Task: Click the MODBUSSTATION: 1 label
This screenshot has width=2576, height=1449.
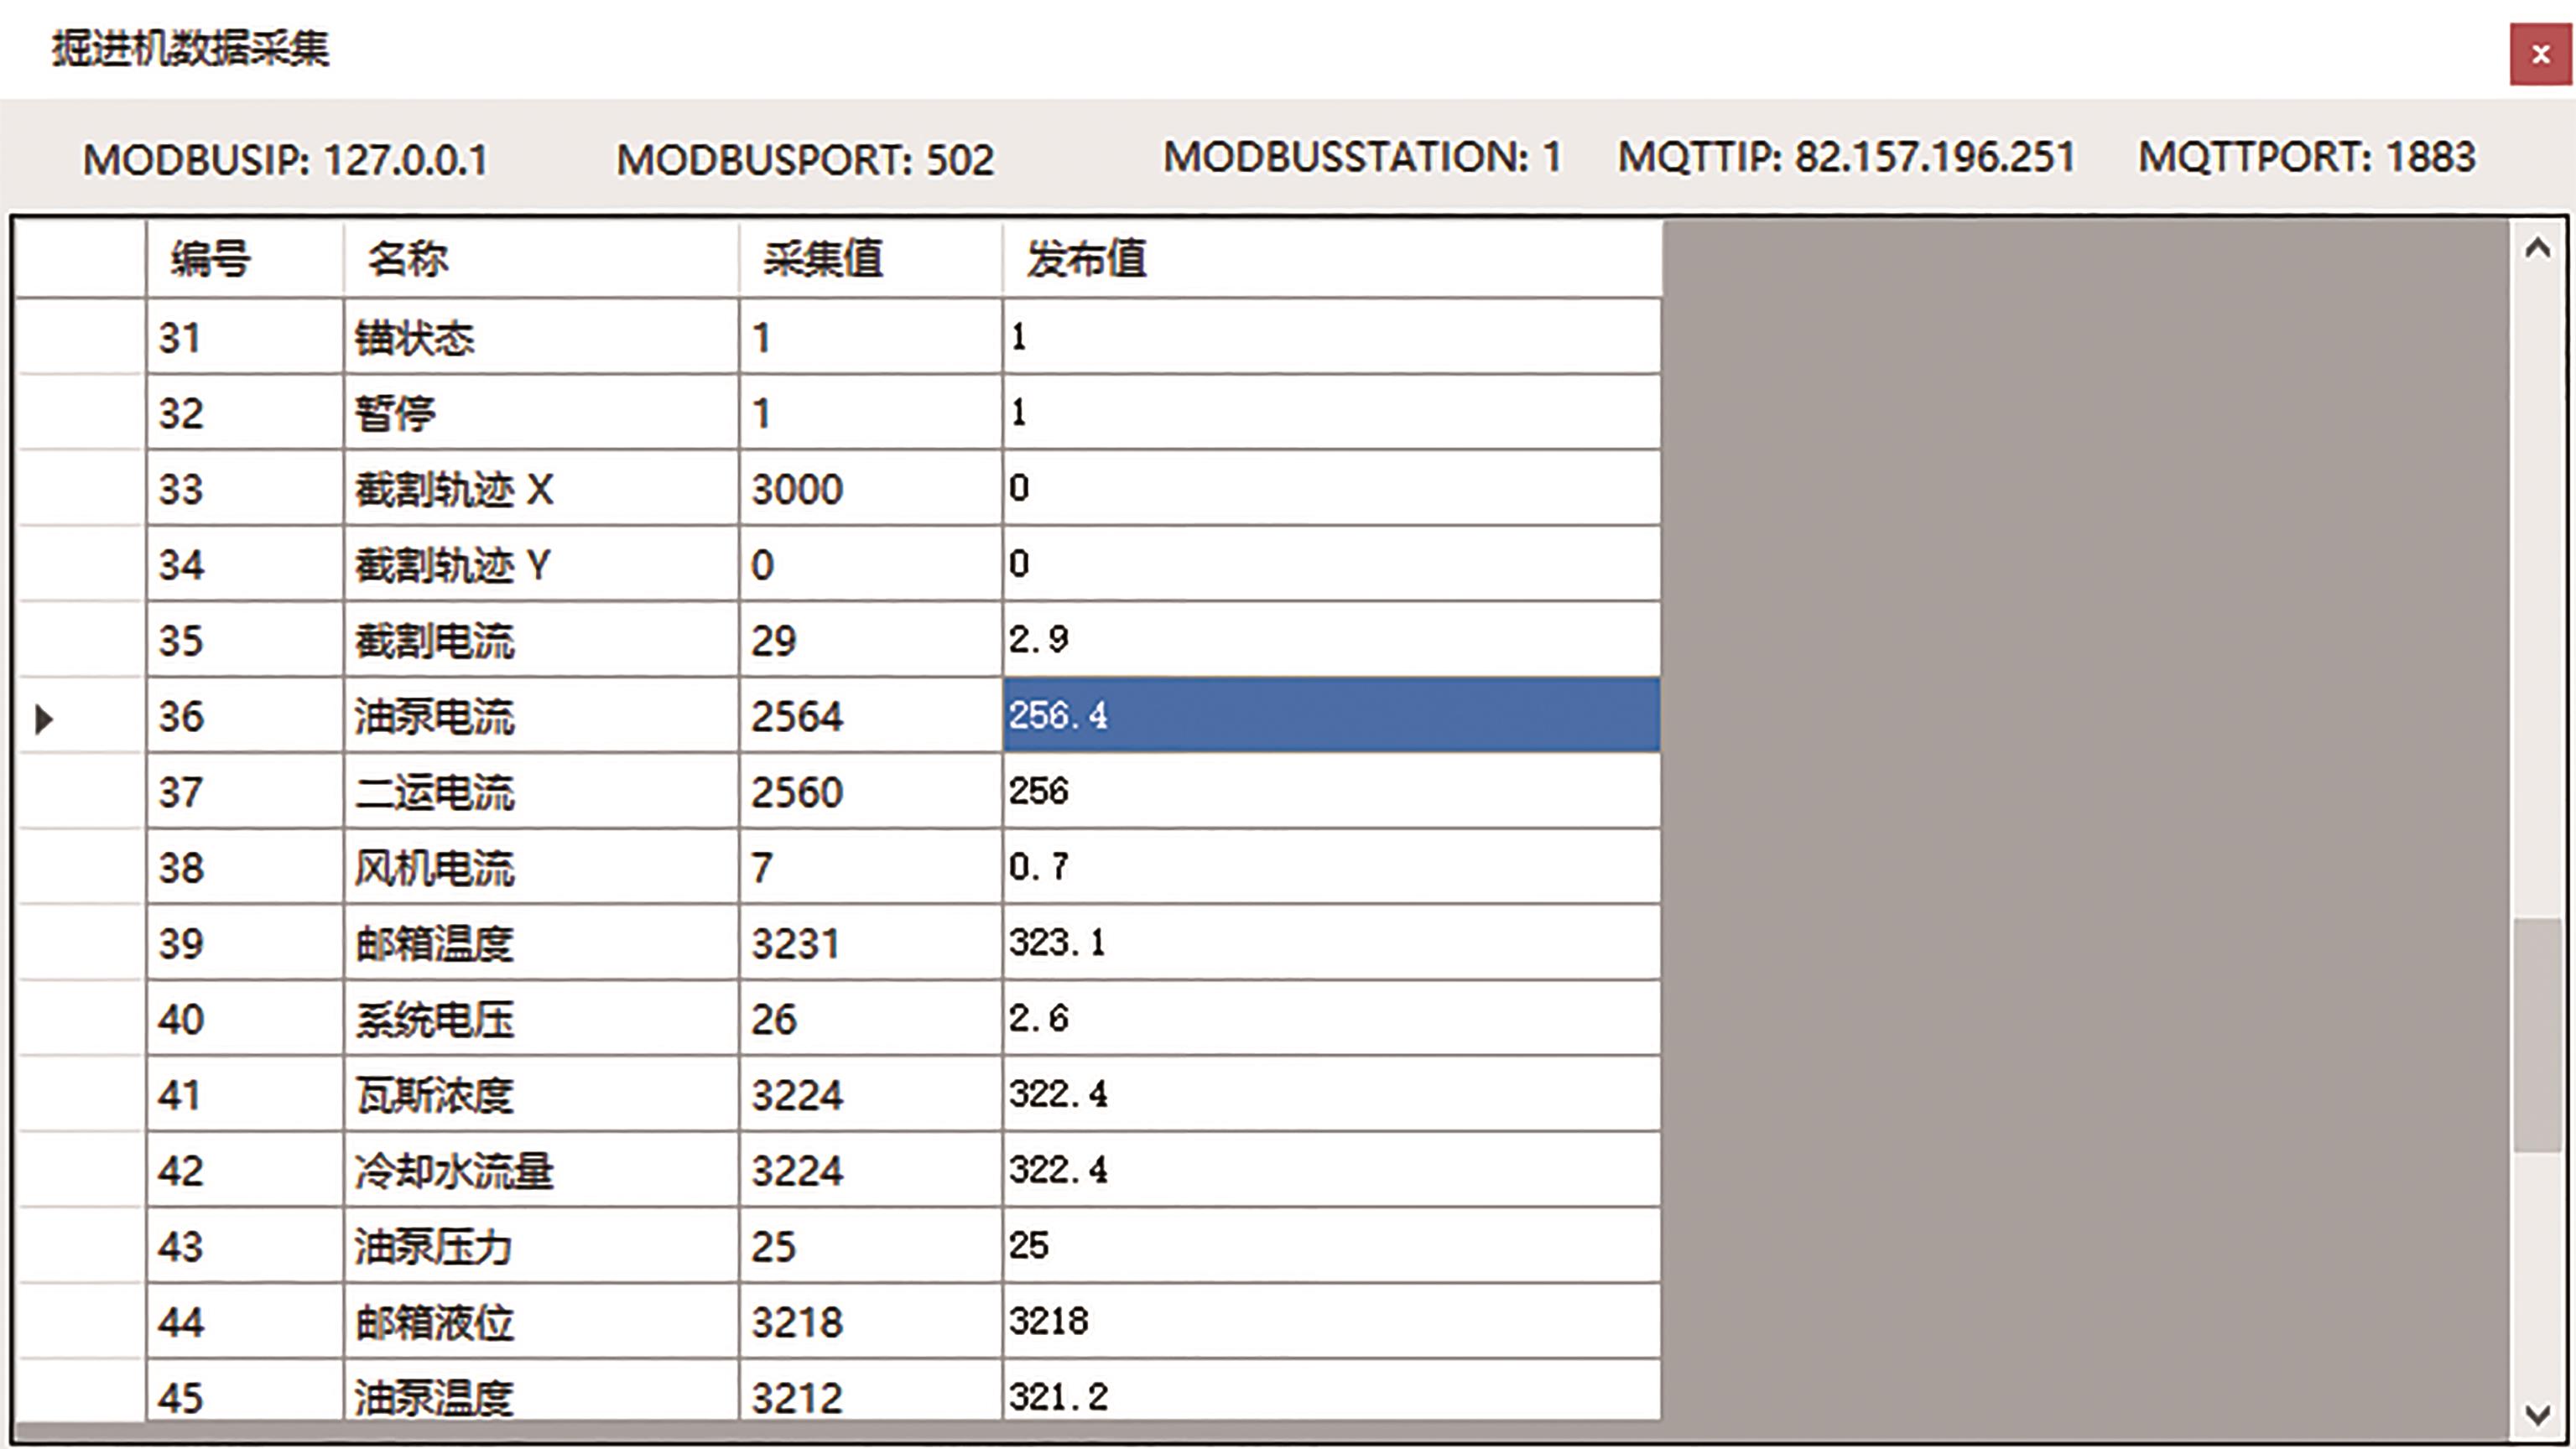Action: click(x=1362, y=157)
